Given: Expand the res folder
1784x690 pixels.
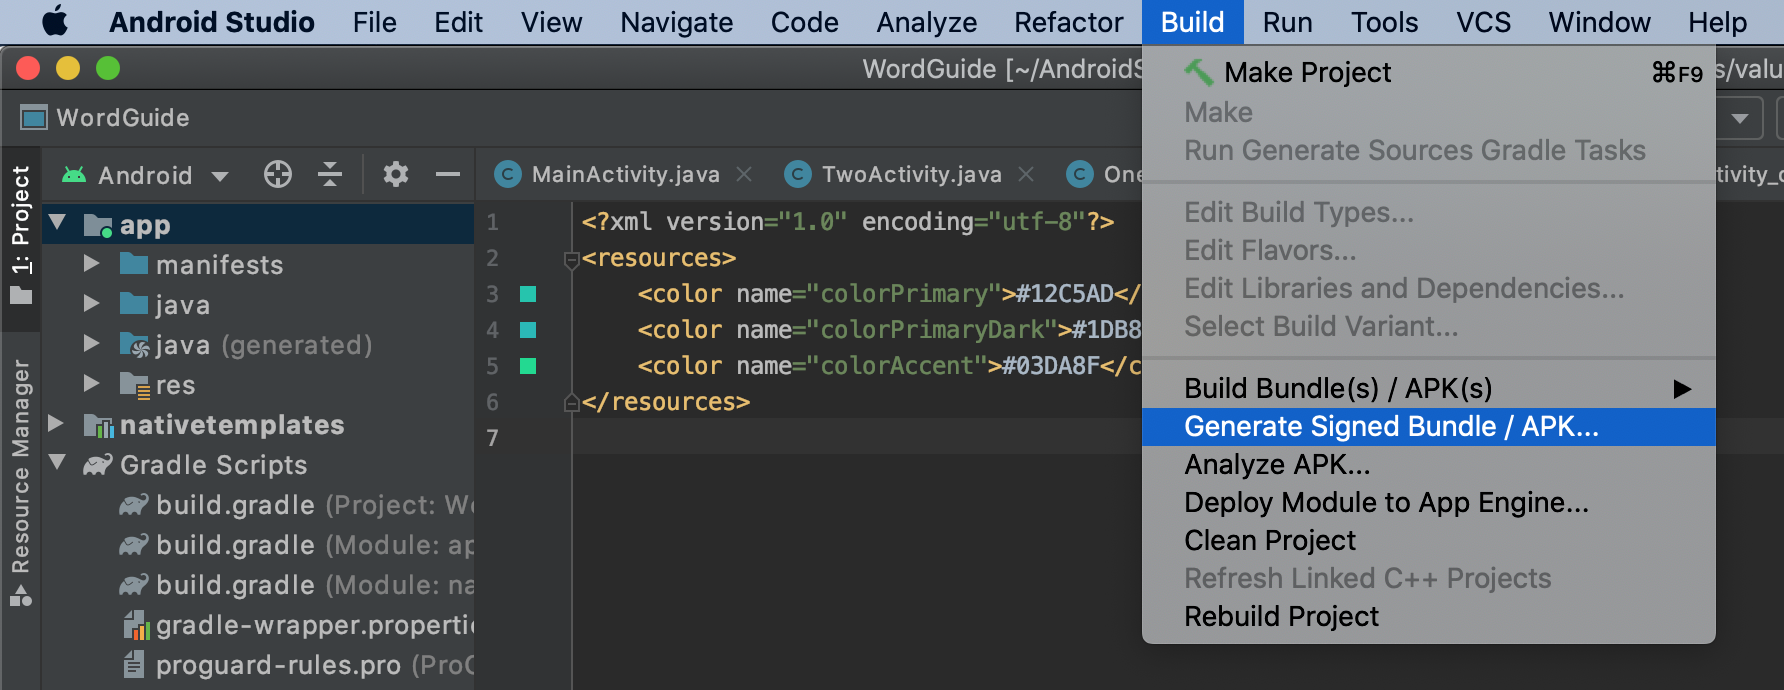Looking at the screenshot, I should pyautogui.click(x=91, y=383).
